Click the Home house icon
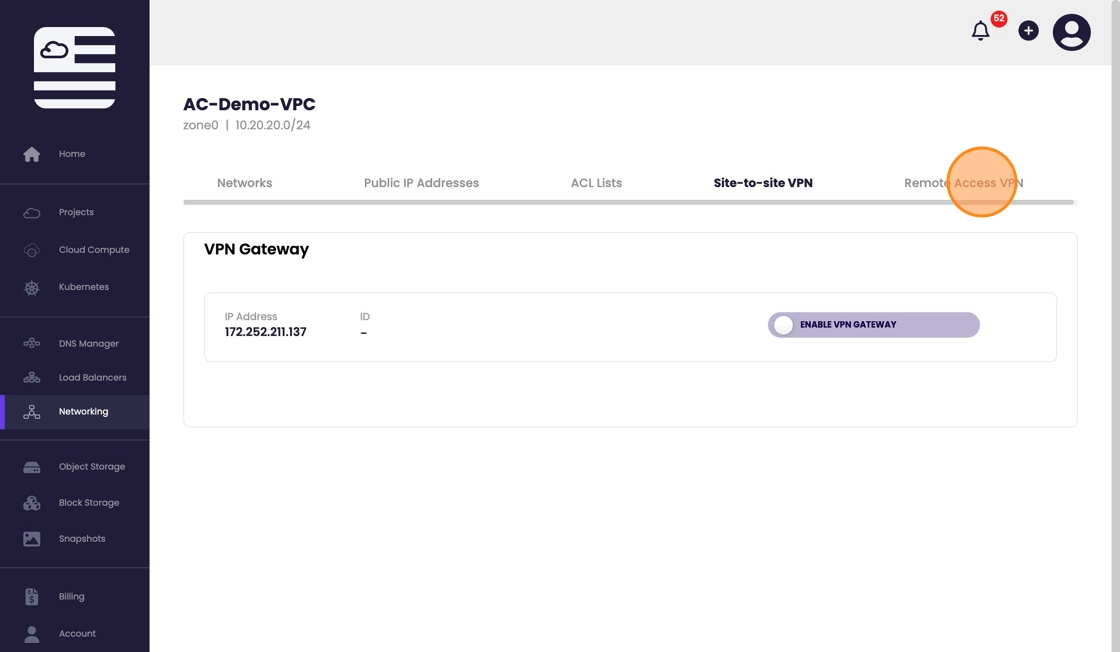1120x652 pixels. (32, 154)
